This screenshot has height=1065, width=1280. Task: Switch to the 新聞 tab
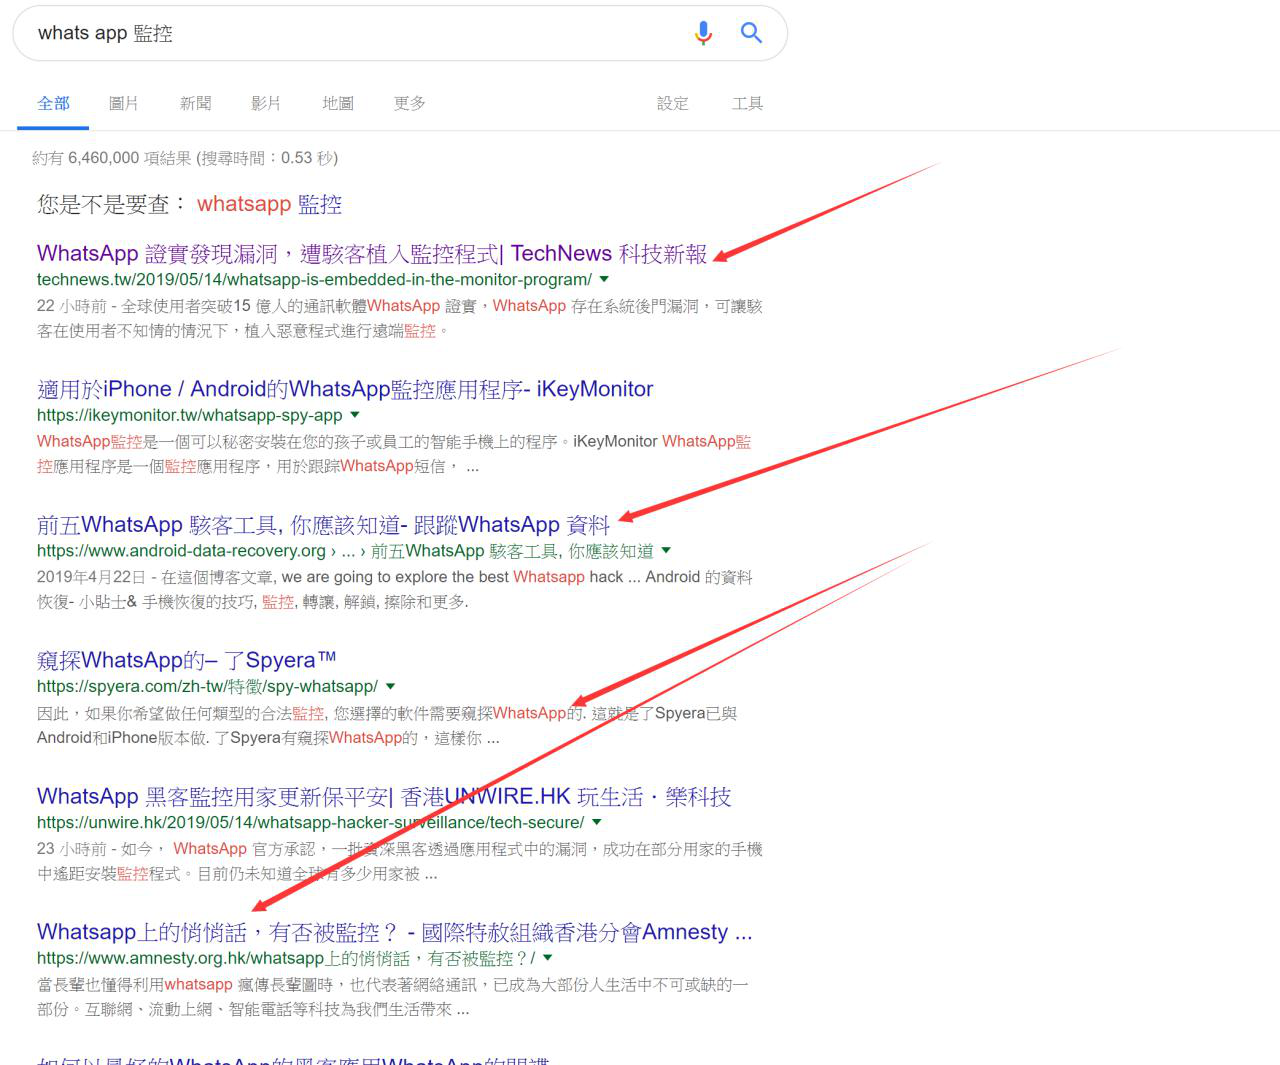tap(195, 103)
